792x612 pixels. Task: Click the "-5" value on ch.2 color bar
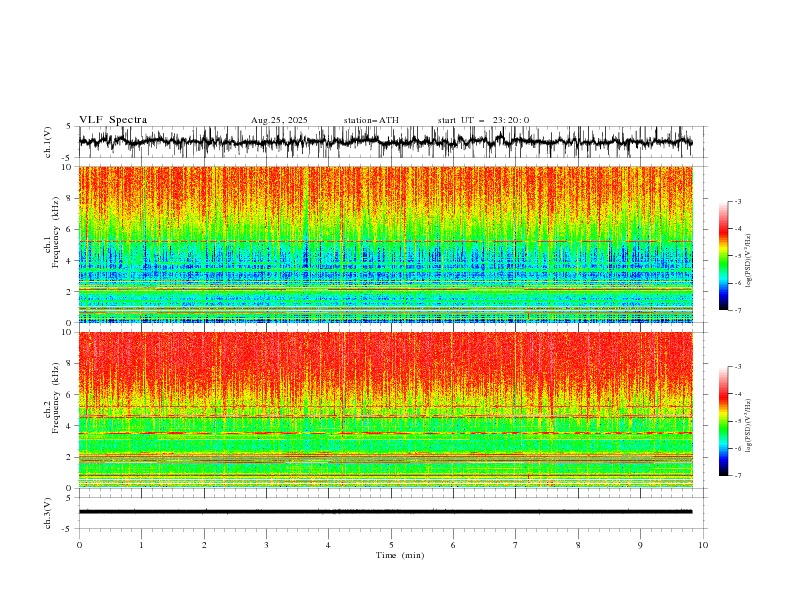(x=737, y=421)
